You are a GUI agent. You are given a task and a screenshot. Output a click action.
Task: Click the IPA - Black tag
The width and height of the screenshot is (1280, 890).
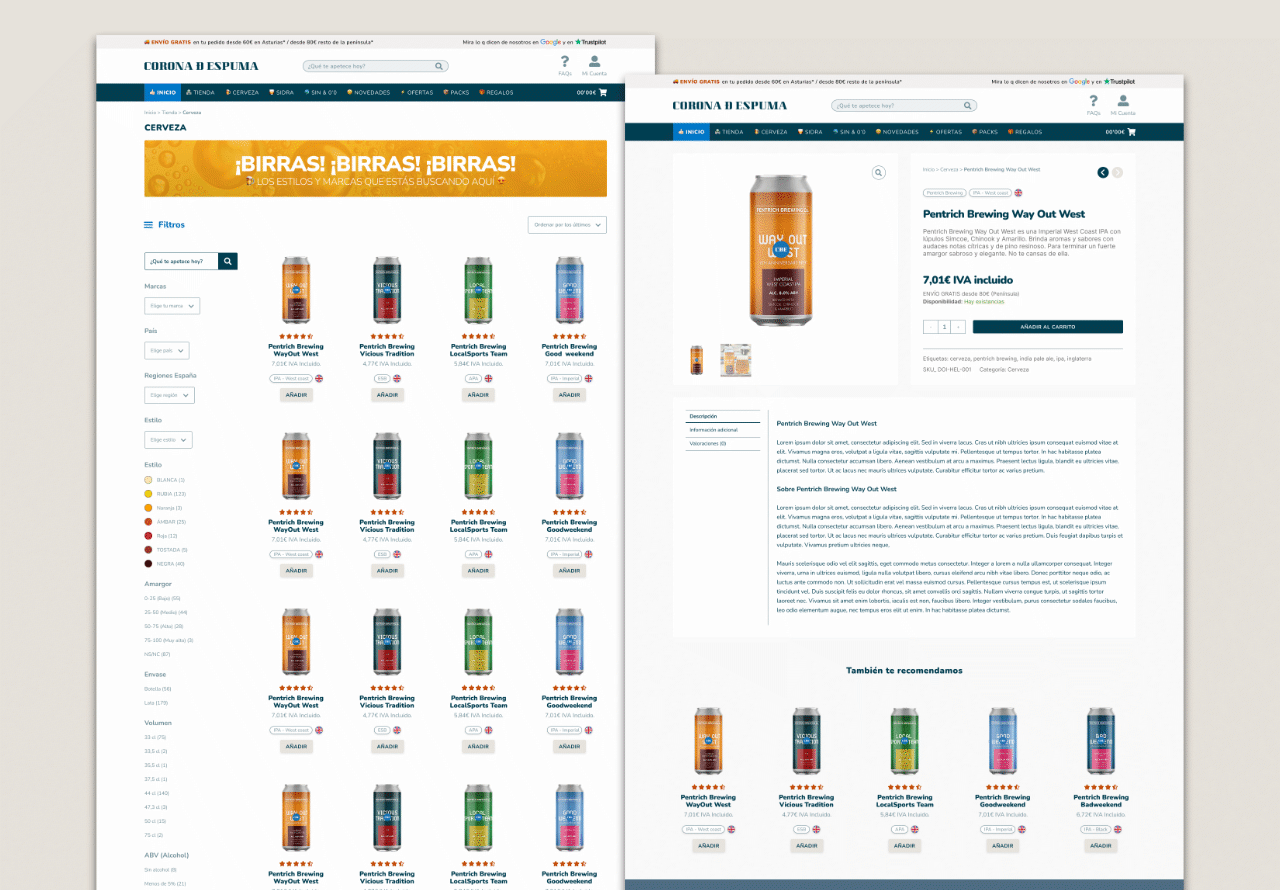1094,829
